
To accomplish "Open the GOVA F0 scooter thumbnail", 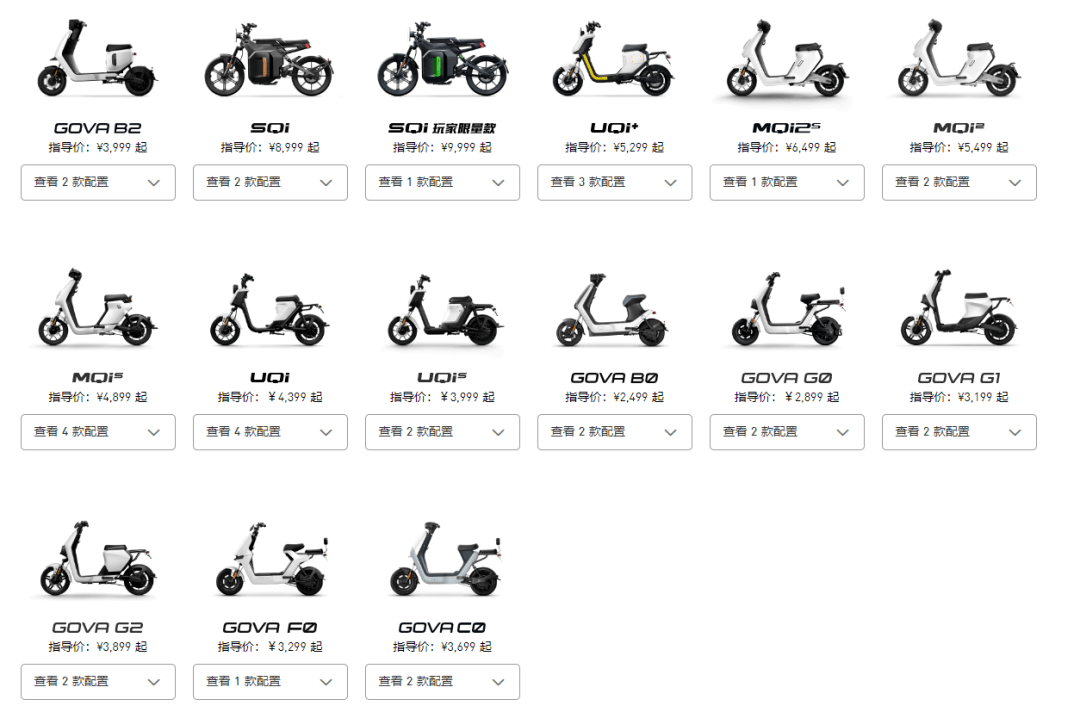I will tap(271, 559).
